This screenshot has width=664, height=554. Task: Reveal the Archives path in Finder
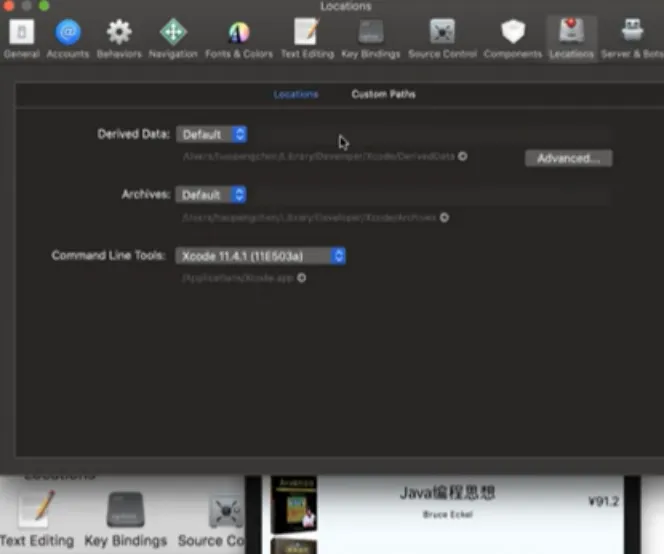coord(444,217)
